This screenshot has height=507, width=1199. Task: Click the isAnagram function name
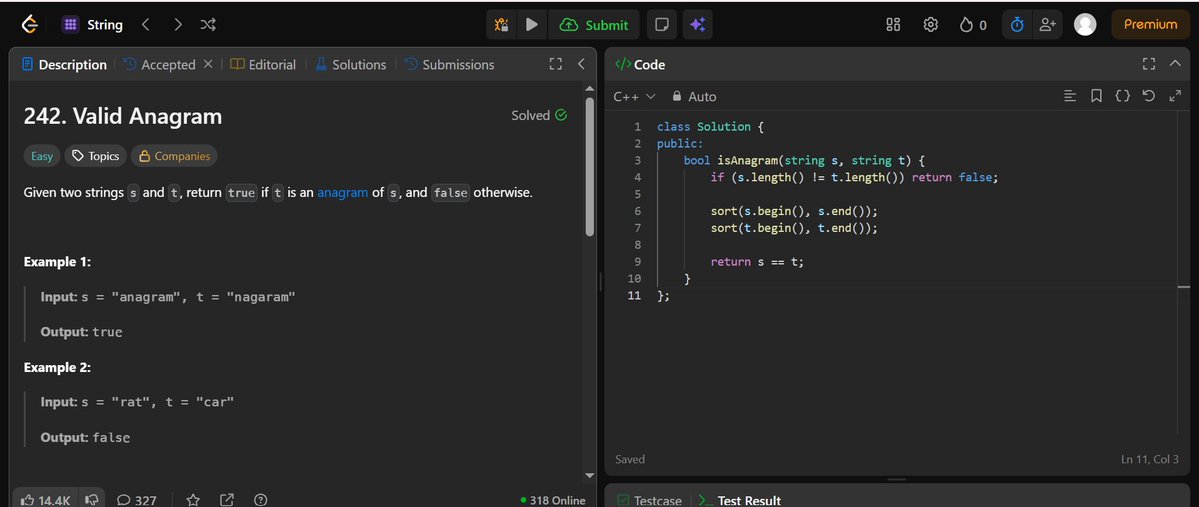(x=747, y=161)
